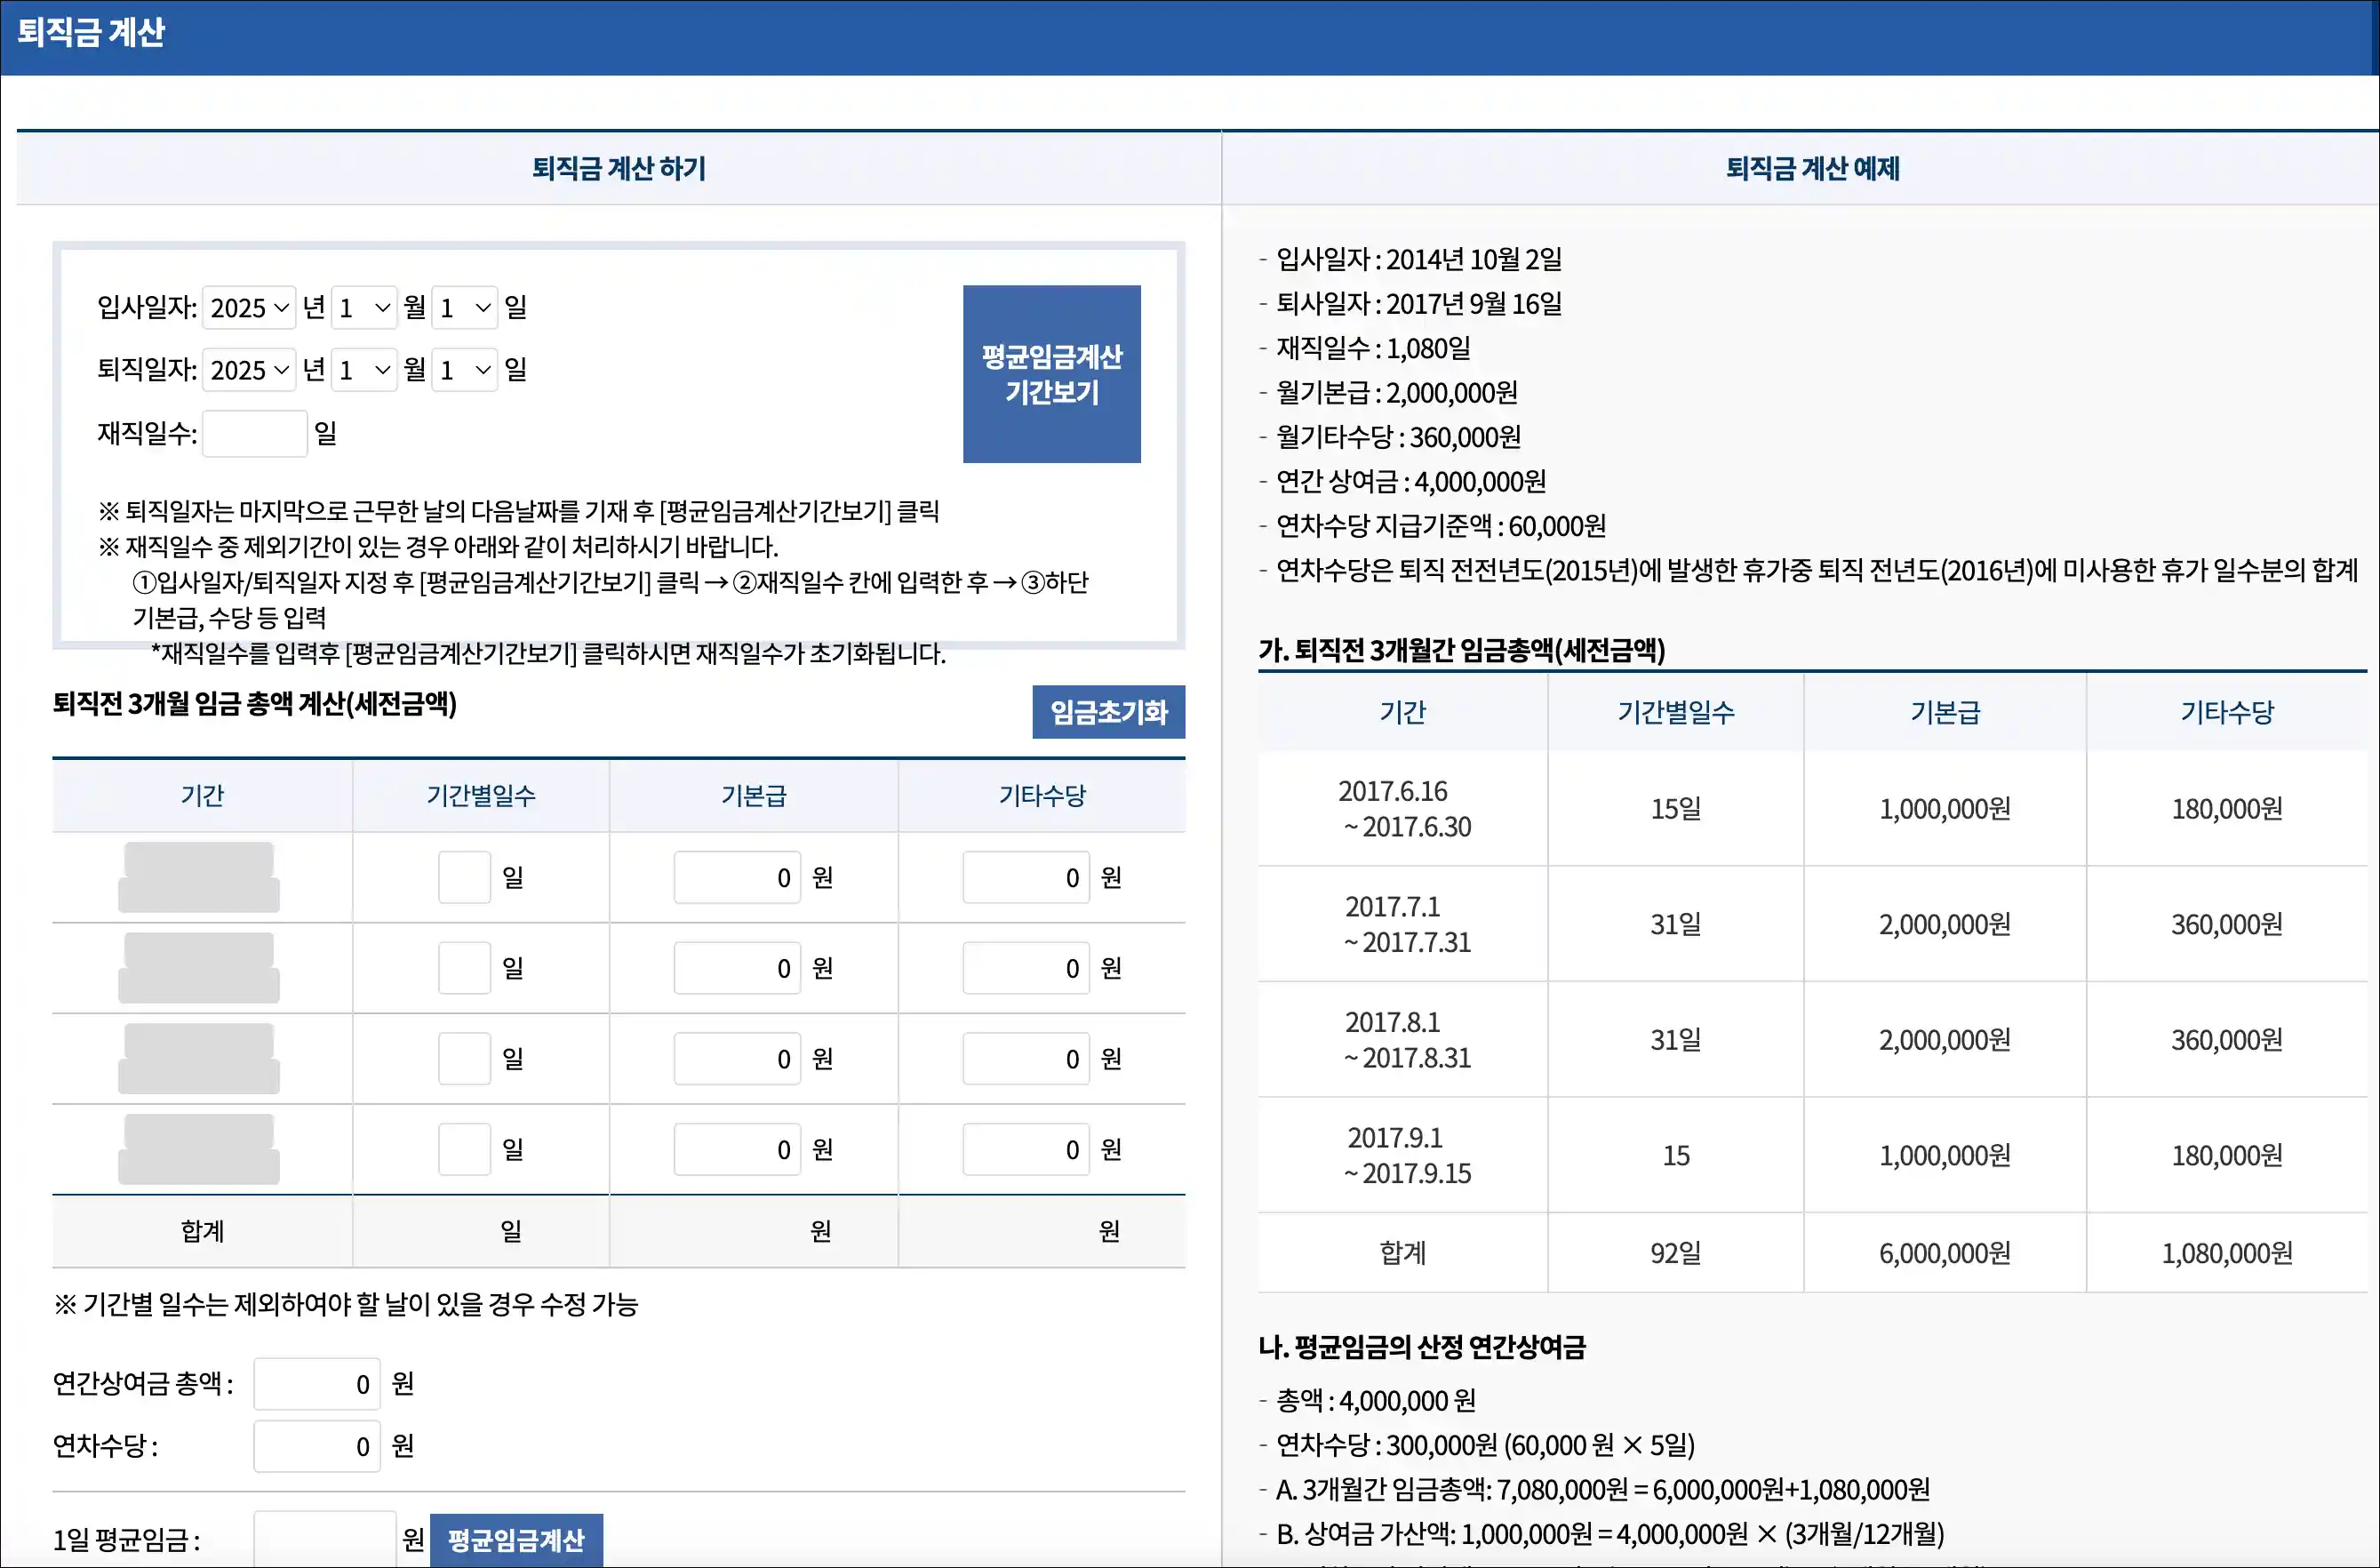Click note 기간별 일수는 제외하여야 할 날이
2380x1568 pixels.
(x=346, y=1304)
